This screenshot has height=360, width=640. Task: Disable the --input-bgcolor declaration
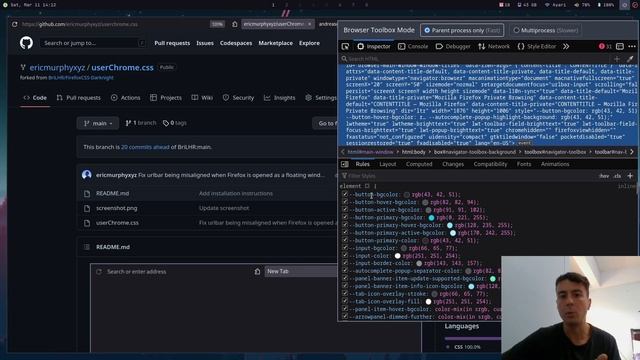pyautogui.click(x=345, y=248)
